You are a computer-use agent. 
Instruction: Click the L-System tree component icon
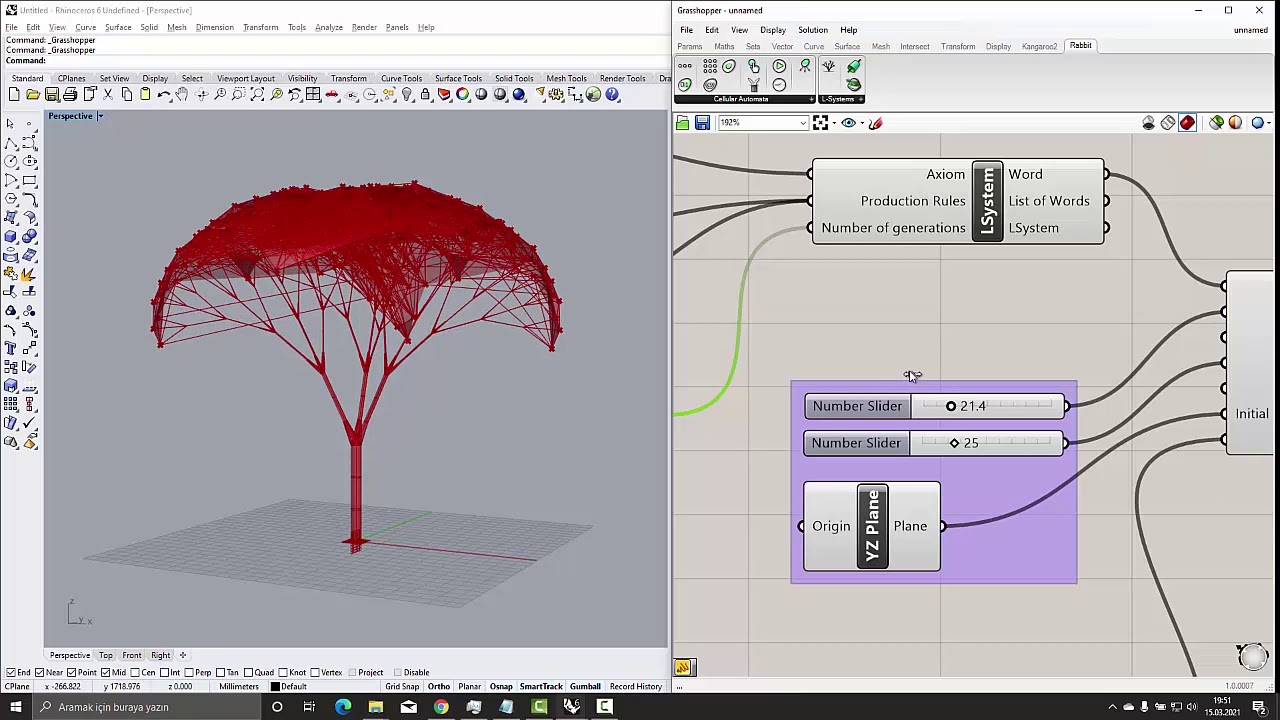point(829,66)
